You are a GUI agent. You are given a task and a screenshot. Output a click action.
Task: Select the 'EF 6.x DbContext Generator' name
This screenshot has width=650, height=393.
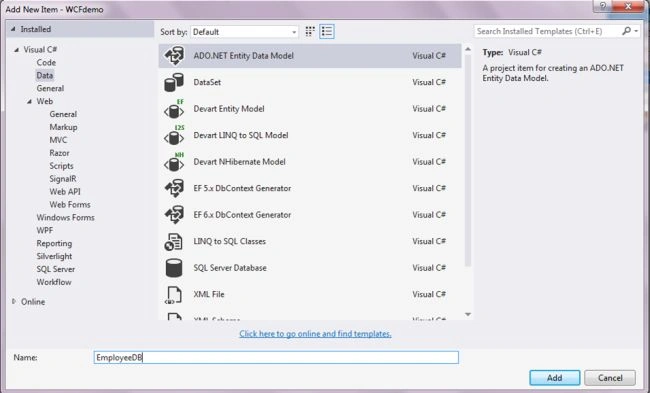click(242, 215)
